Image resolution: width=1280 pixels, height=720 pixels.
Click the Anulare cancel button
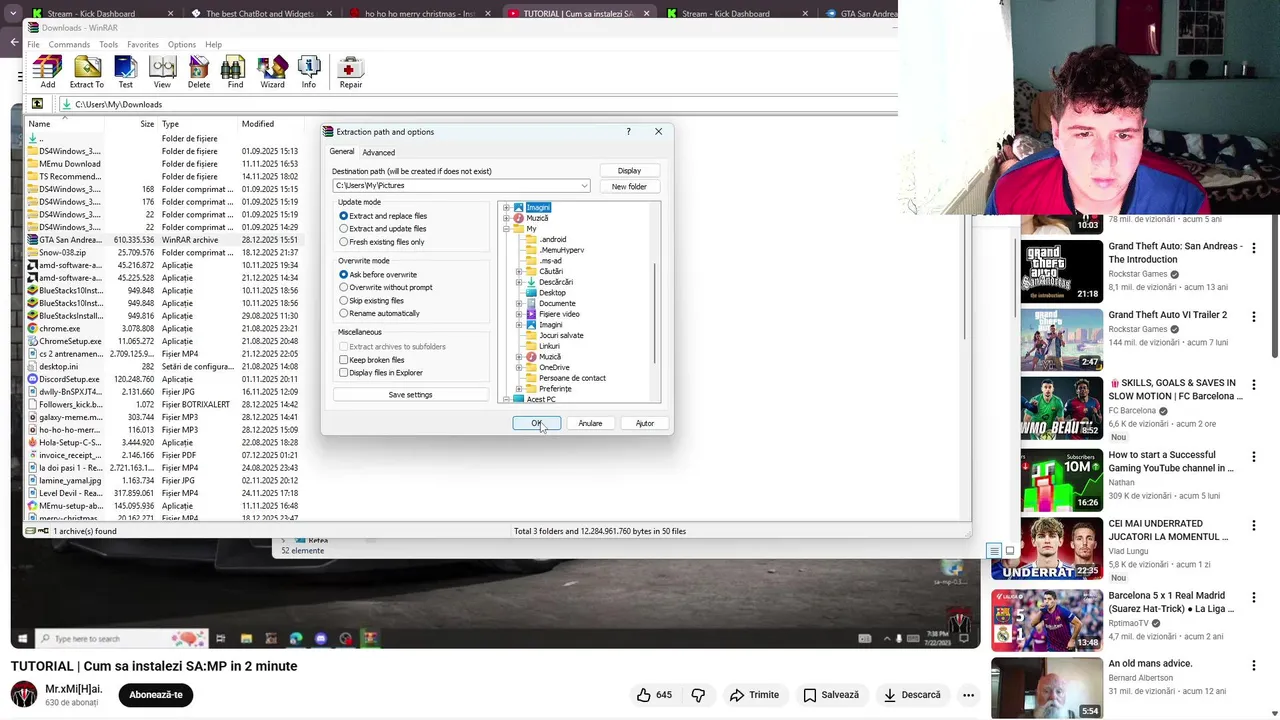tap(590, 423)
